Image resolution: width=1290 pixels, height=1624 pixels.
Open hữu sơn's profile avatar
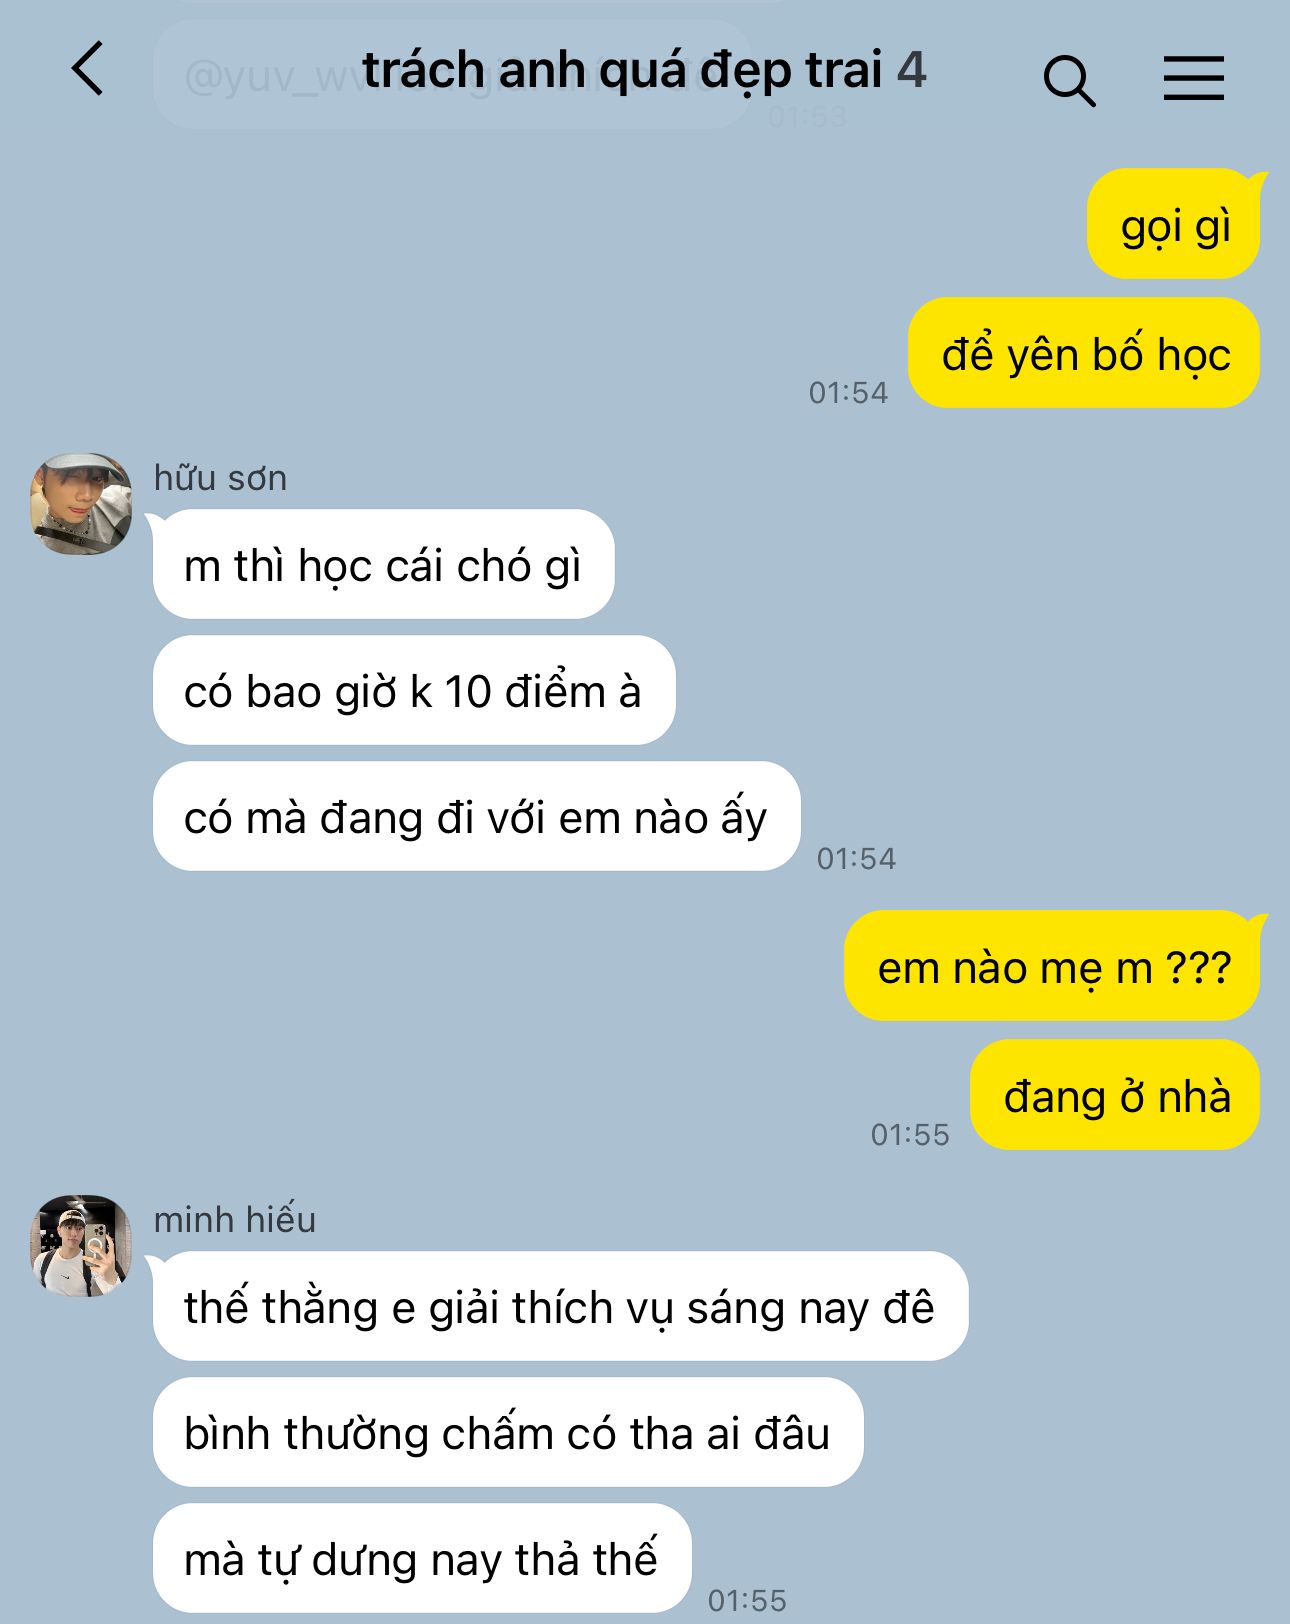pos(81,504)
